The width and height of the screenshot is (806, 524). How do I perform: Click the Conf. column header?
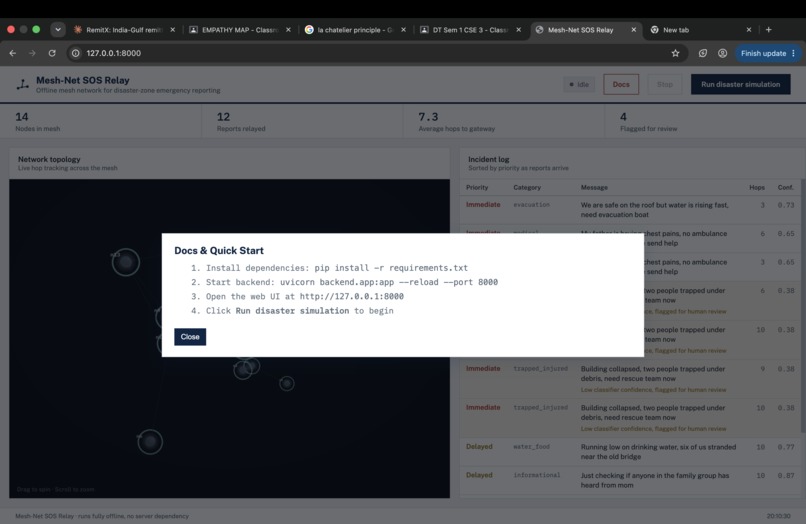[786, 188]
